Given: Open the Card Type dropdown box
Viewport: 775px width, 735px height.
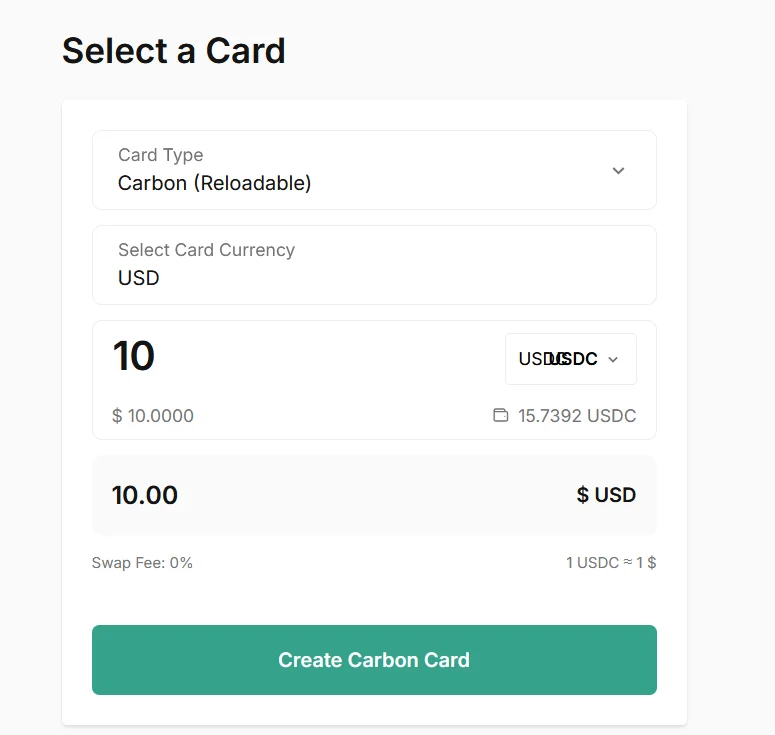Looking at the screenshot, I should (x=374, y=170).
